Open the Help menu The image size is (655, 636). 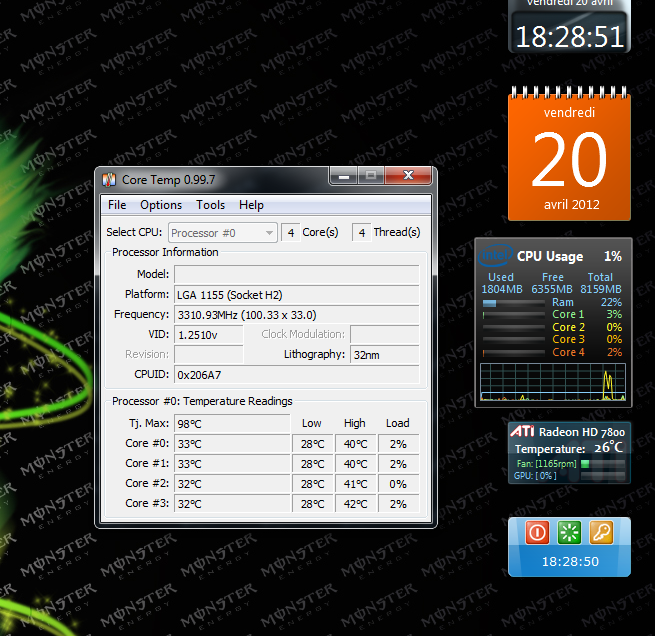251,205
